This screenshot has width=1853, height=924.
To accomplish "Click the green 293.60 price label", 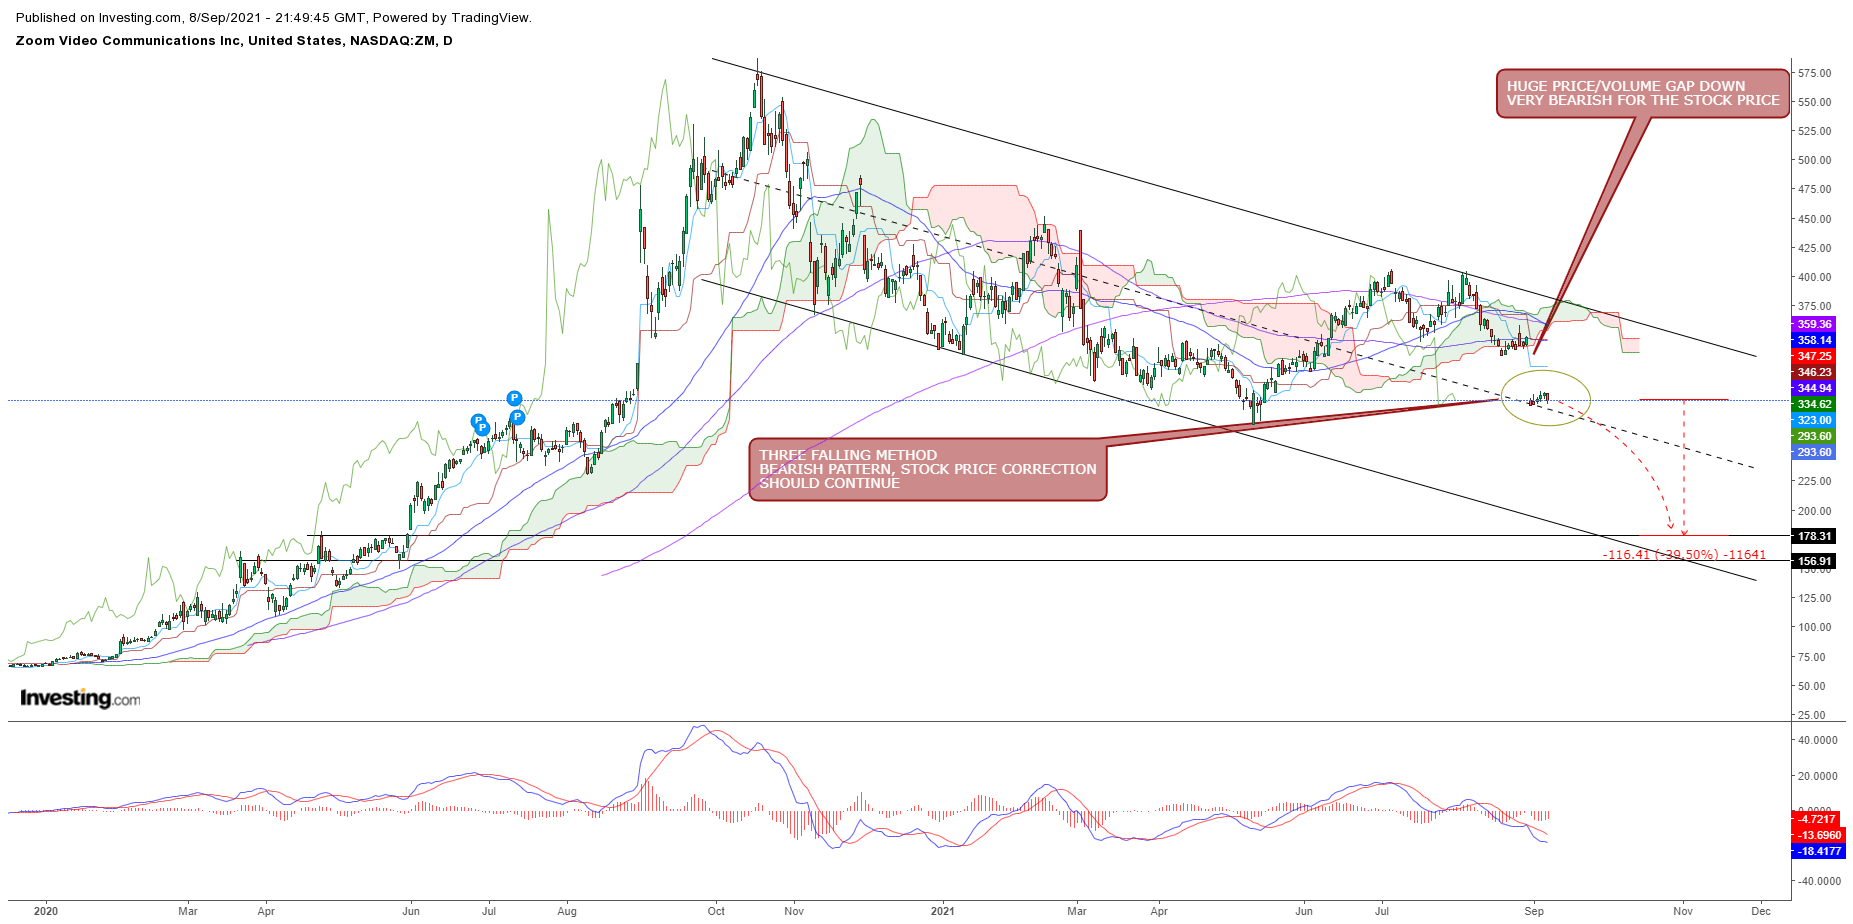I will pyautogui.click(x=1814, y=436).
